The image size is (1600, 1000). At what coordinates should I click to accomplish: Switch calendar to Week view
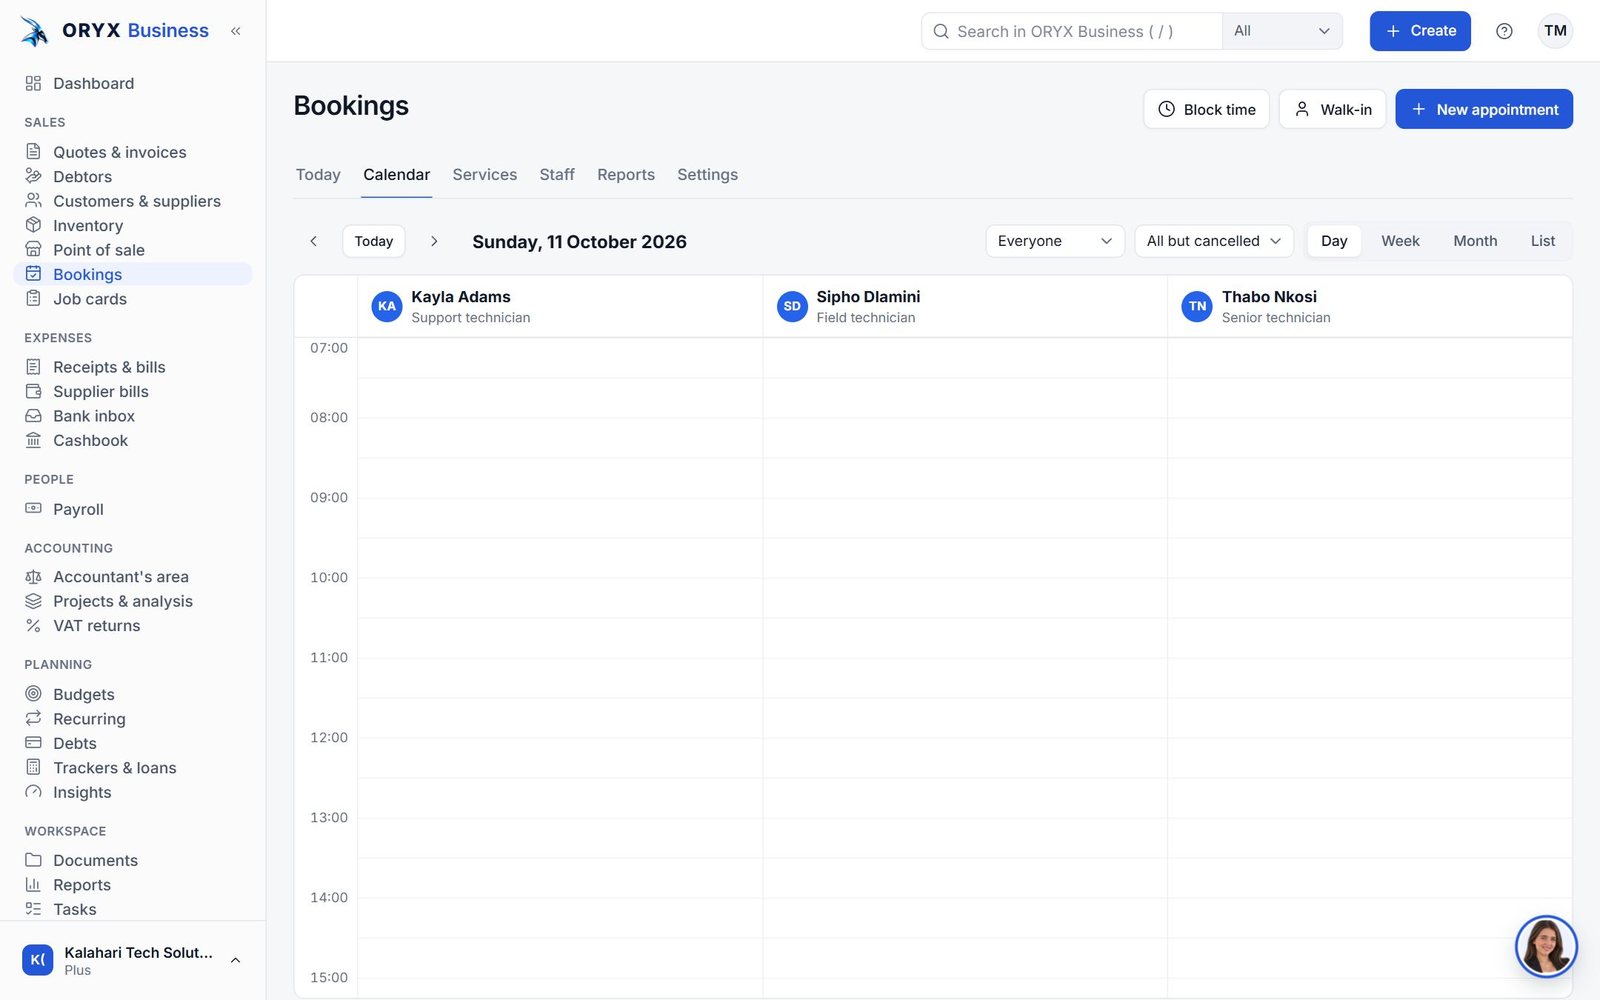(x=1400, y=241)
